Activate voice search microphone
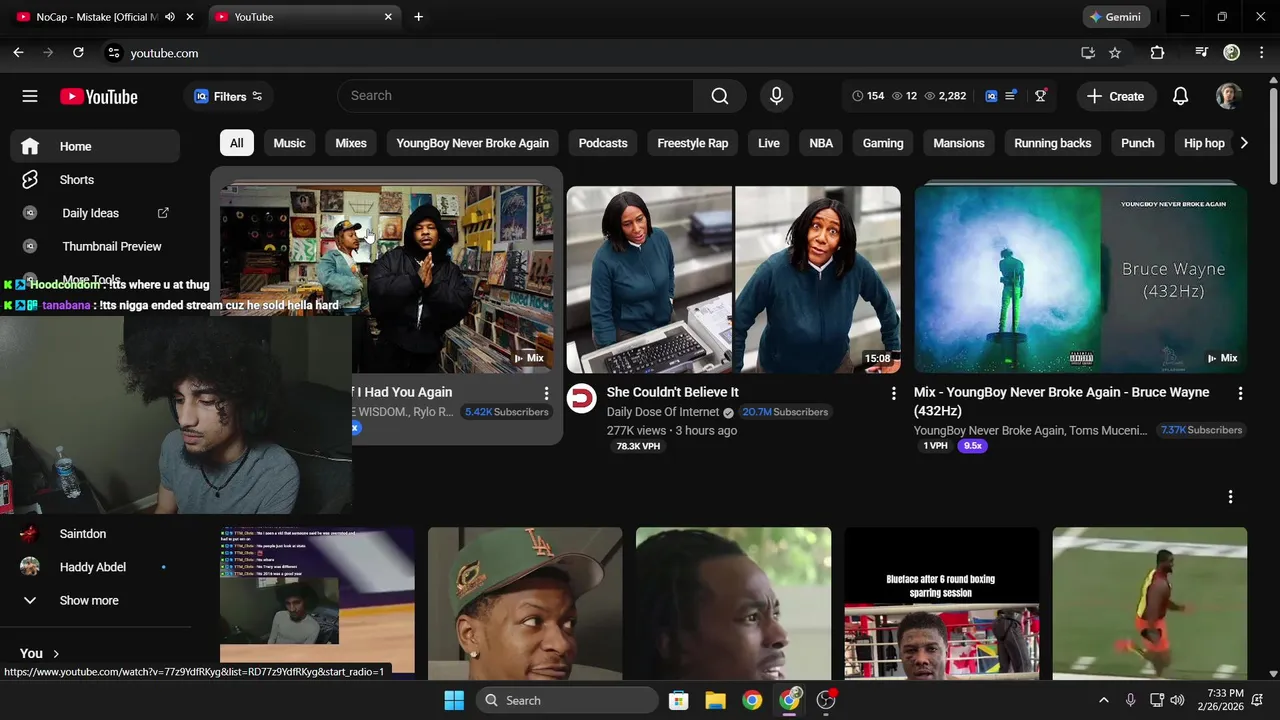Viewport: 1280px width, 720px height. click(x=776, y=96)
